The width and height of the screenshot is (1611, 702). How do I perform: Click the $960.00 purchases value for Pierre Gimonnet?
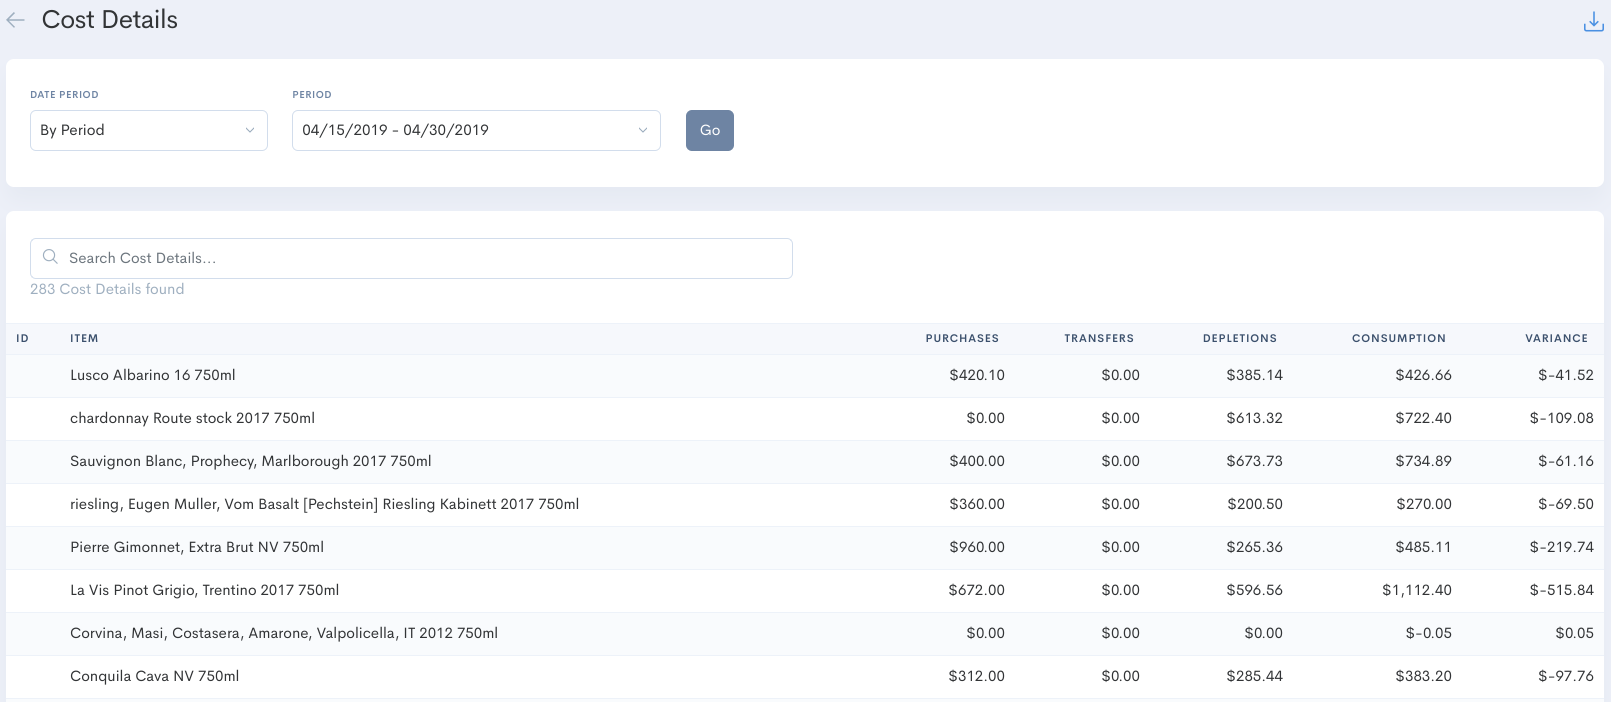(x=977, y=547)
